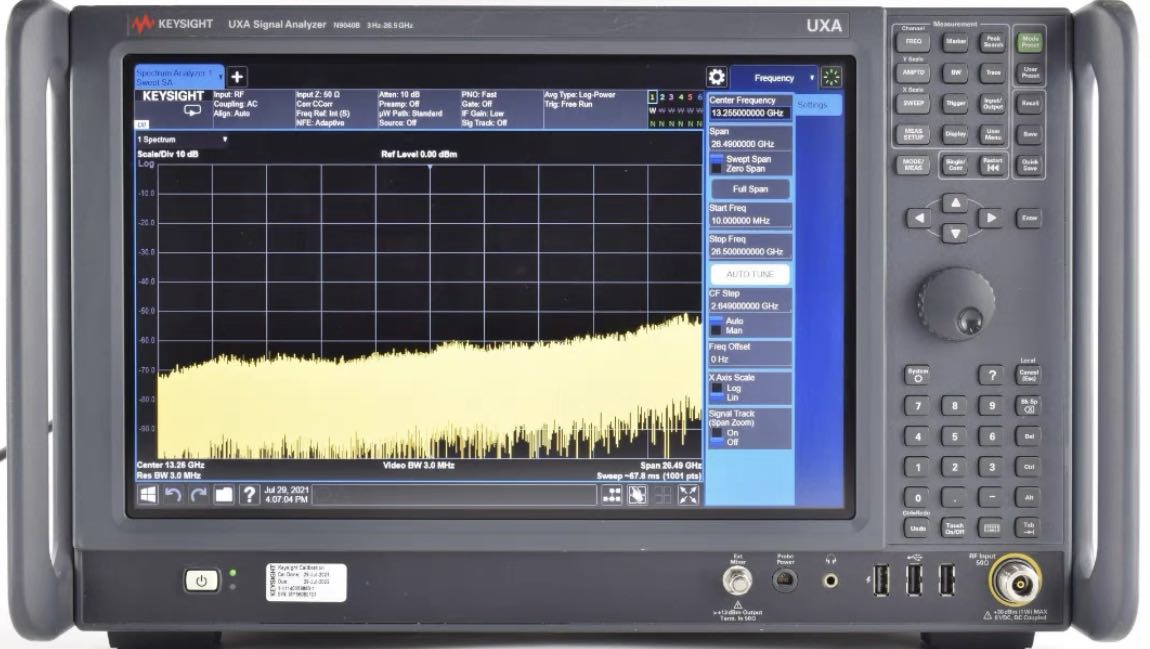1150x649 pixels.
Task: Open the Windows Start button
Action: pos(147,494)
